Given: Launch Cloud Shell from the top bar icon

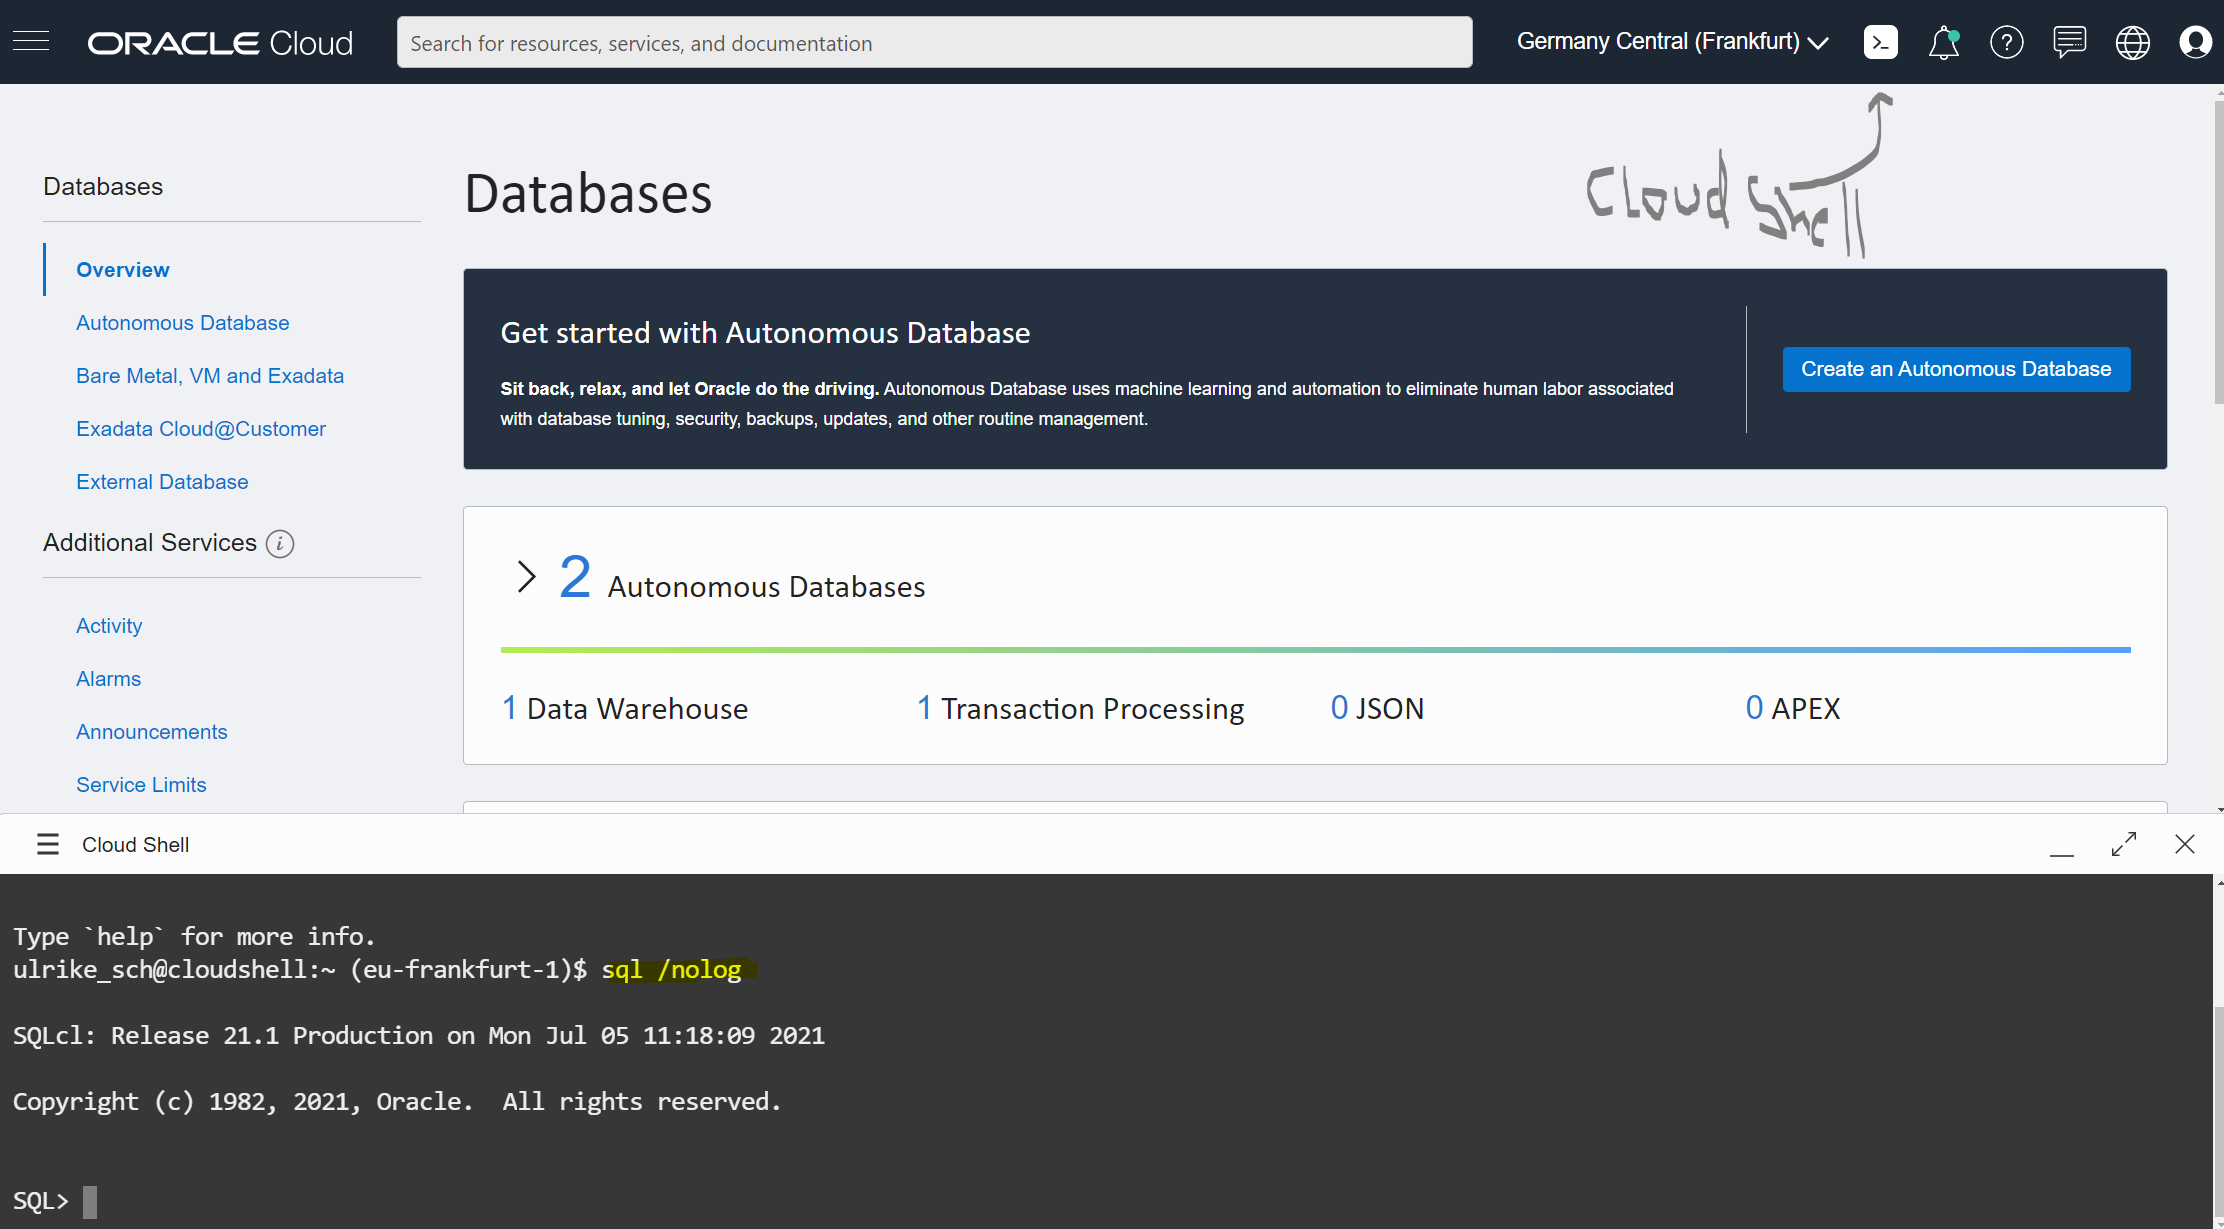Looking at the screenshot, I should pos(1880,42).
